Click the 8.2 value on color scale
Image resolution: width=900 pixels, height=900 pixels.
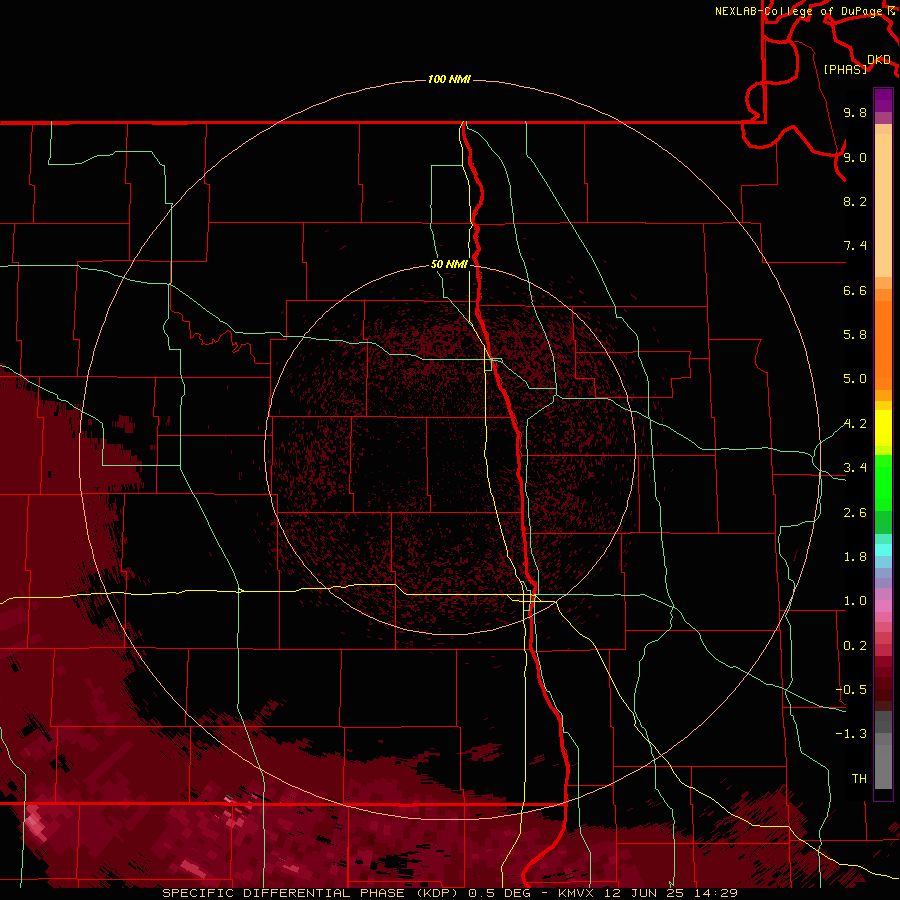click(855, 201)
